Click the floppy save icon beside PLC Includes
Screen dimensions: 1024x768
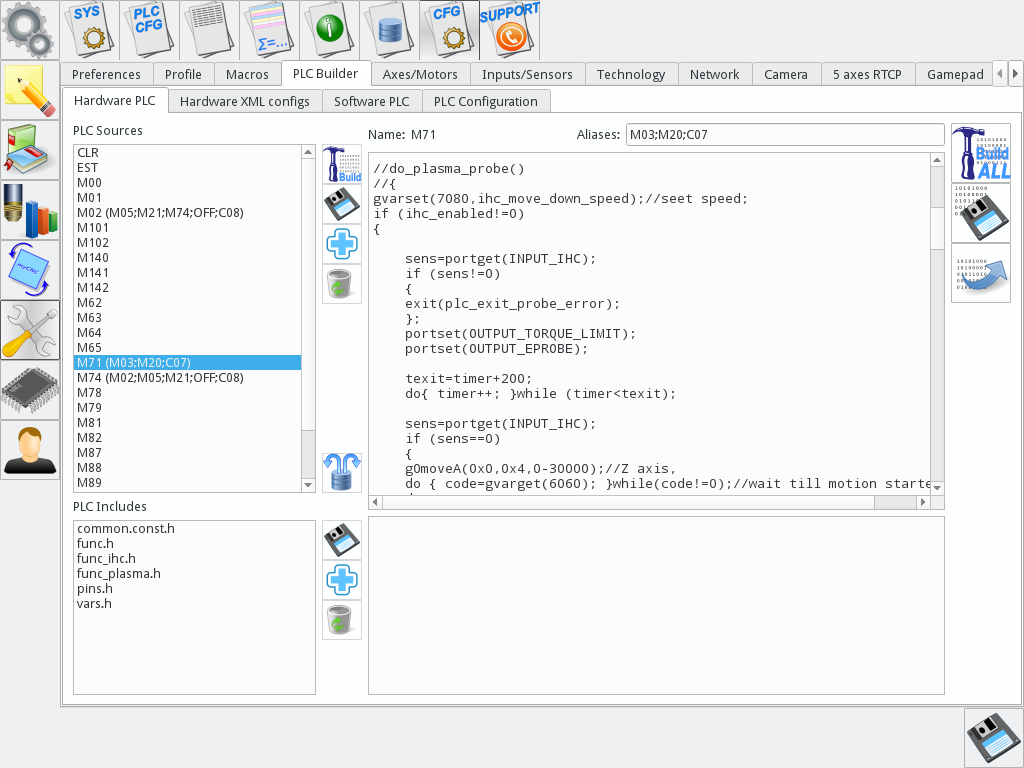point(342,540)
